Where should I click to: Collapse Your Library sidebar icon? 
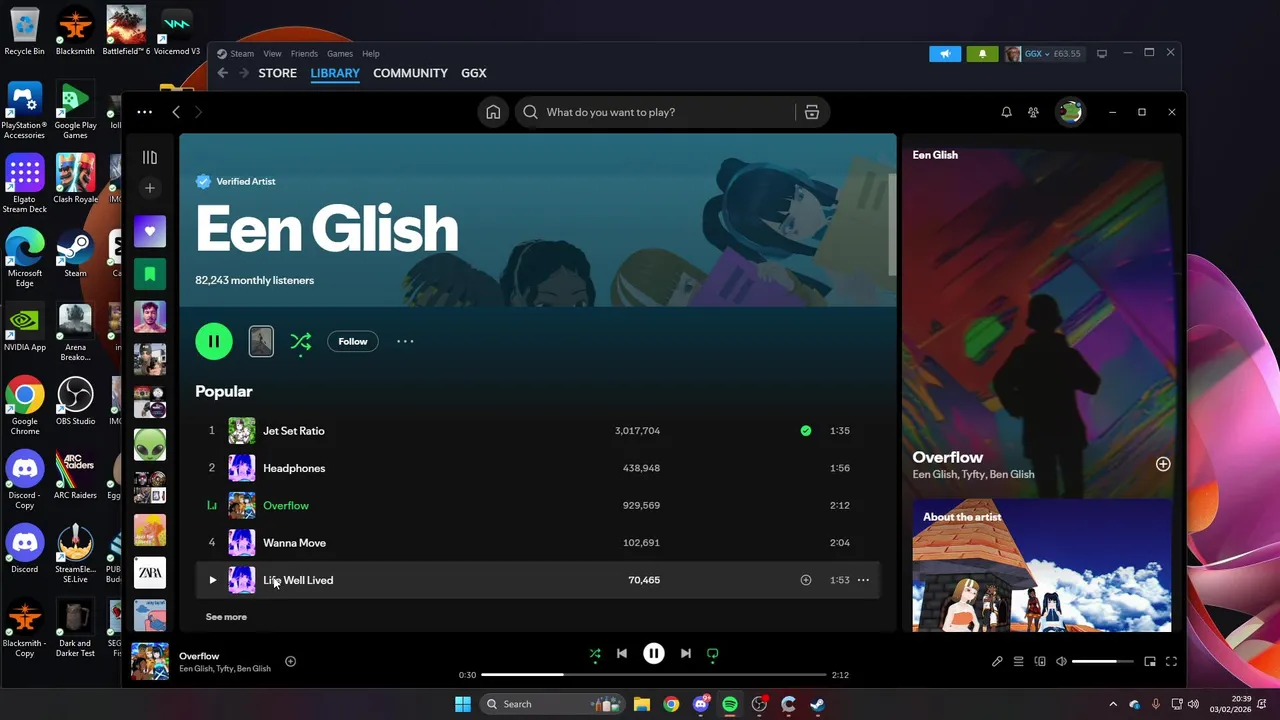pos(150,157)
